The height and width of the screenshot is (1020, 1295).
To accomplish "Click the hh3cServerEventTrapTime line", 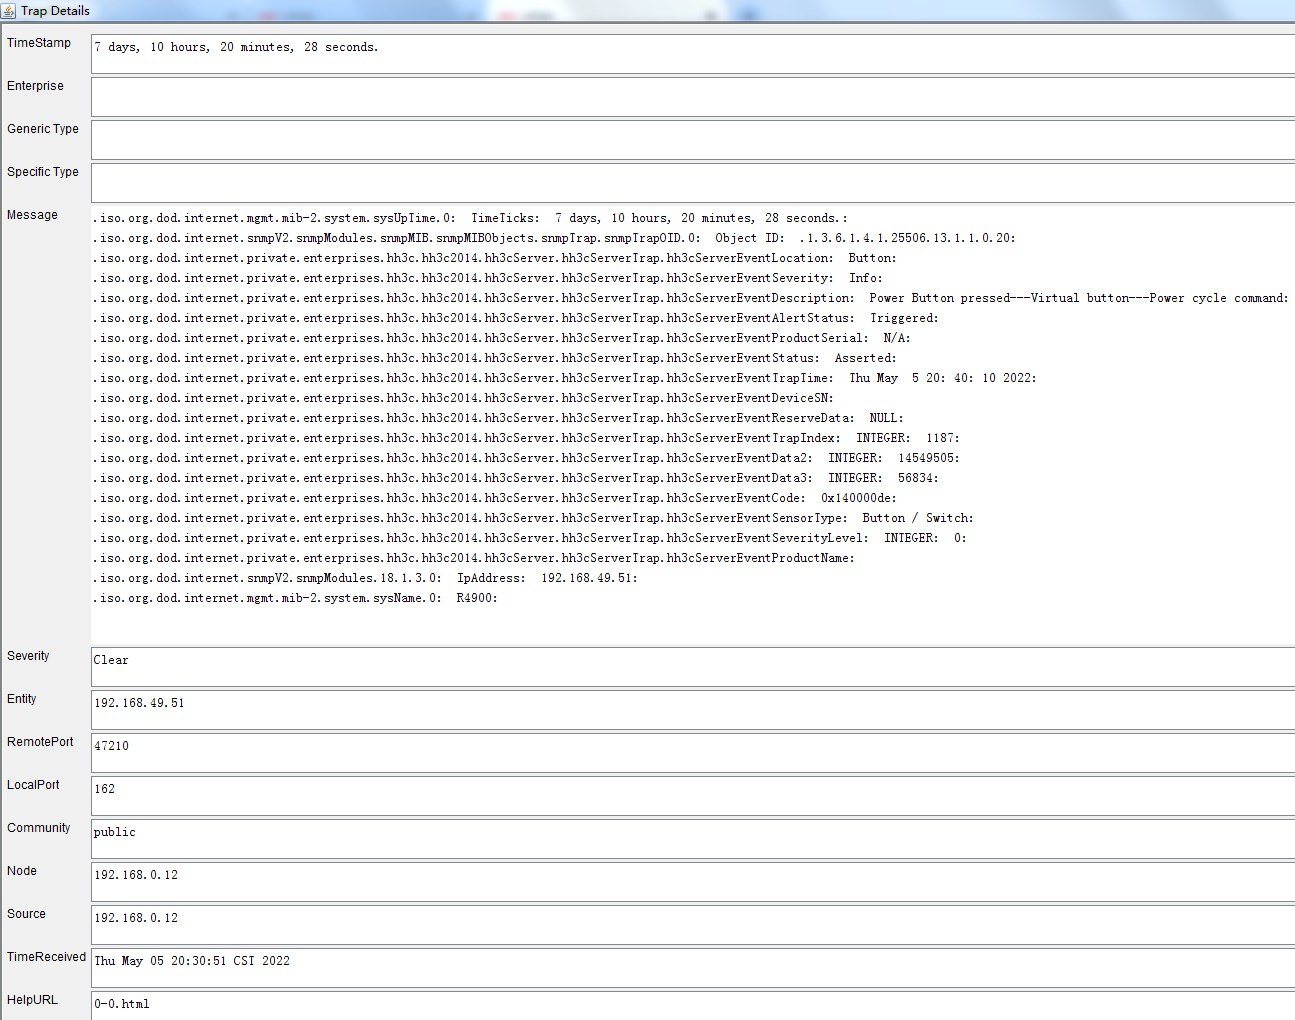I will pos(565,378).
